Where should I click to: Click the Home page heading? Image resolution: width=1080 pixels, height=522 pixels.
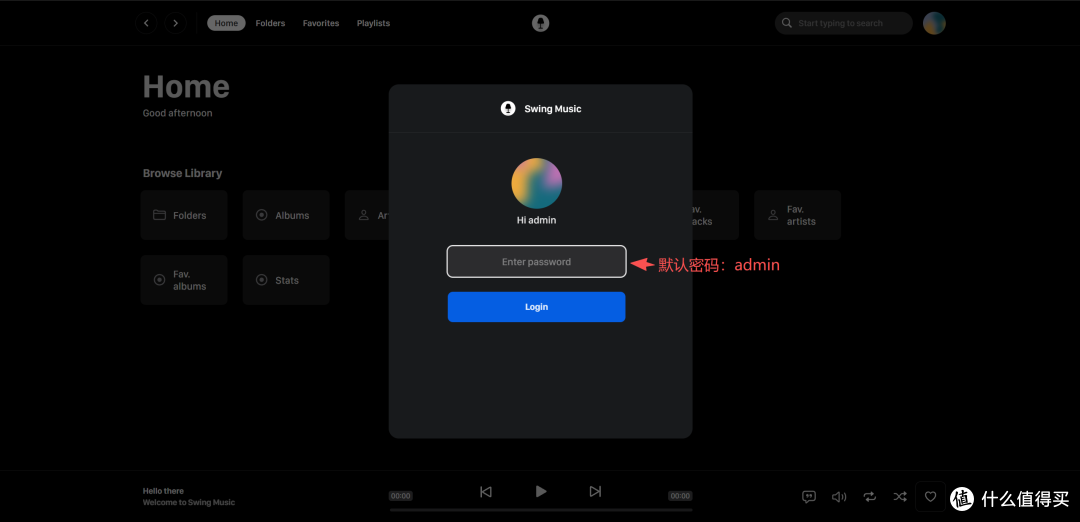click(186, 87)
